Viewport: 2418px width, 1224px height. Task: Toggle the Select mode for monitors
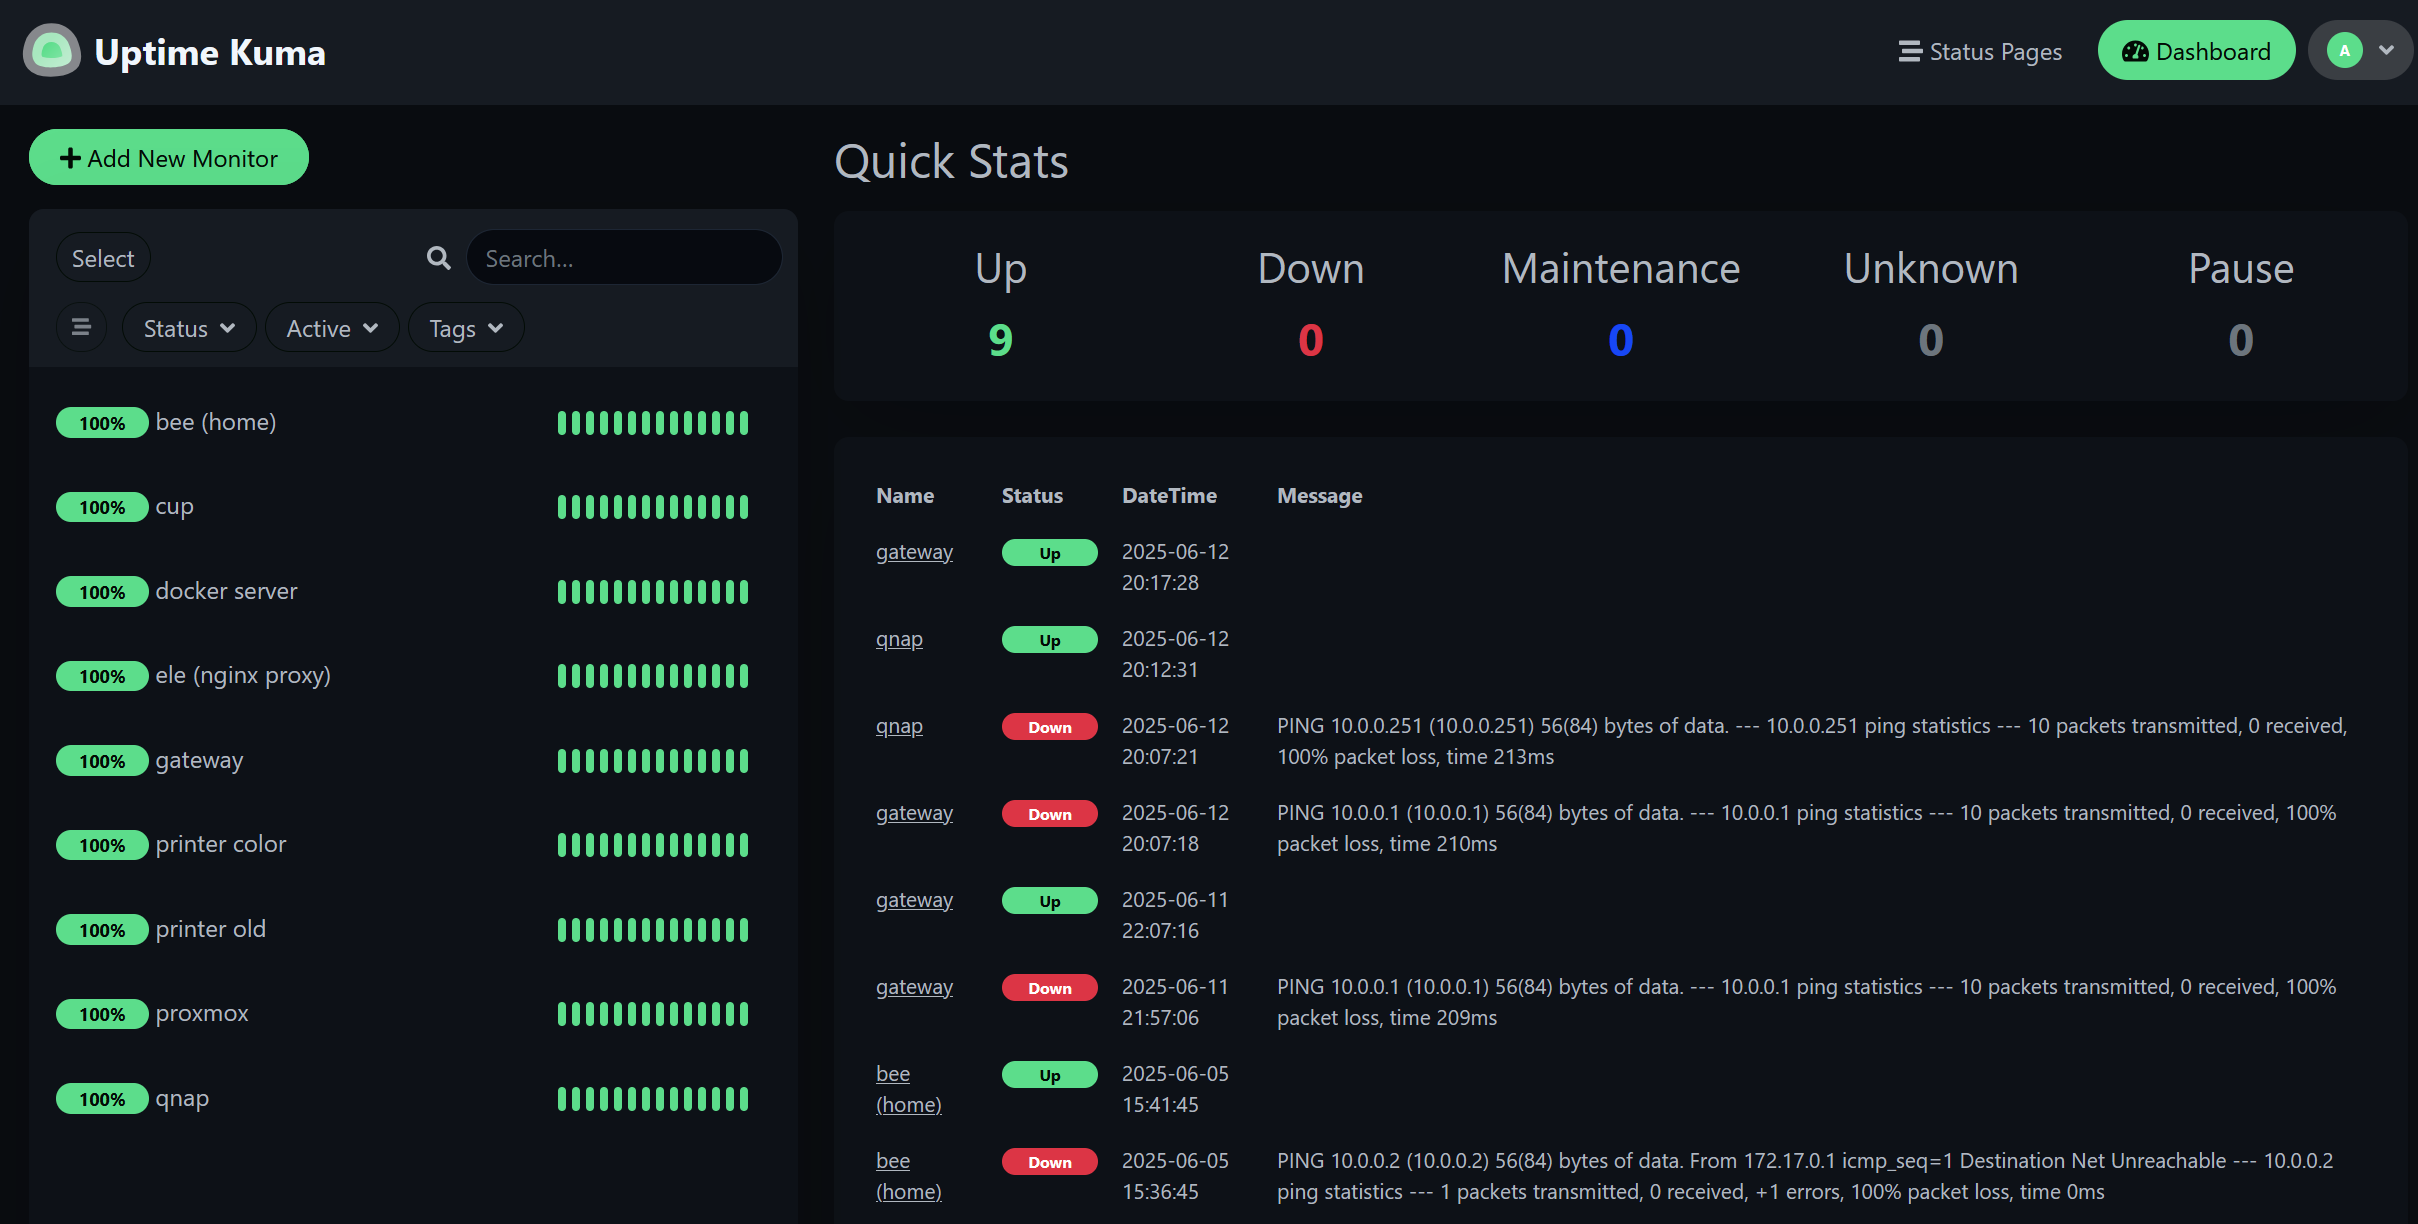click(x=102, y=257)
